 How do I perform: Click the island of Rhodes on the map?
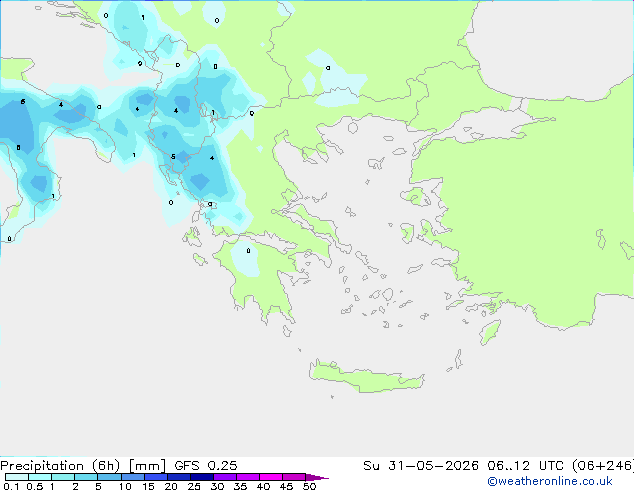click(490, 332)
